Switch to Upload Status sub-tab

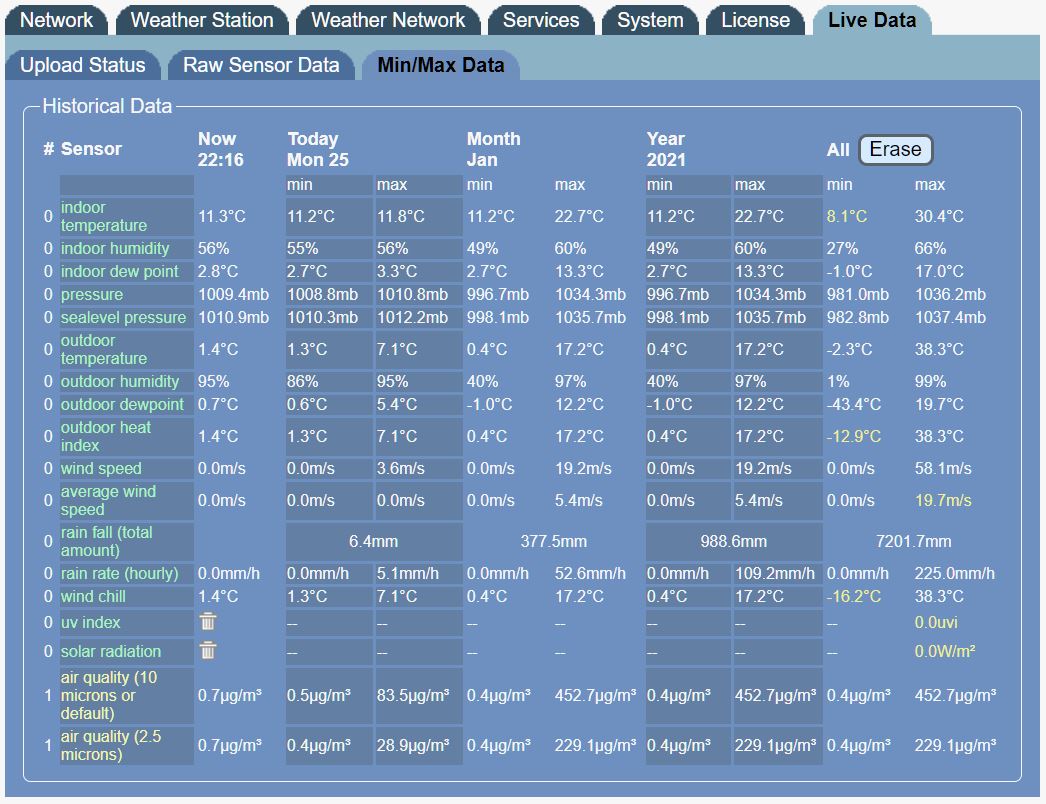click(x=83, y=65)
